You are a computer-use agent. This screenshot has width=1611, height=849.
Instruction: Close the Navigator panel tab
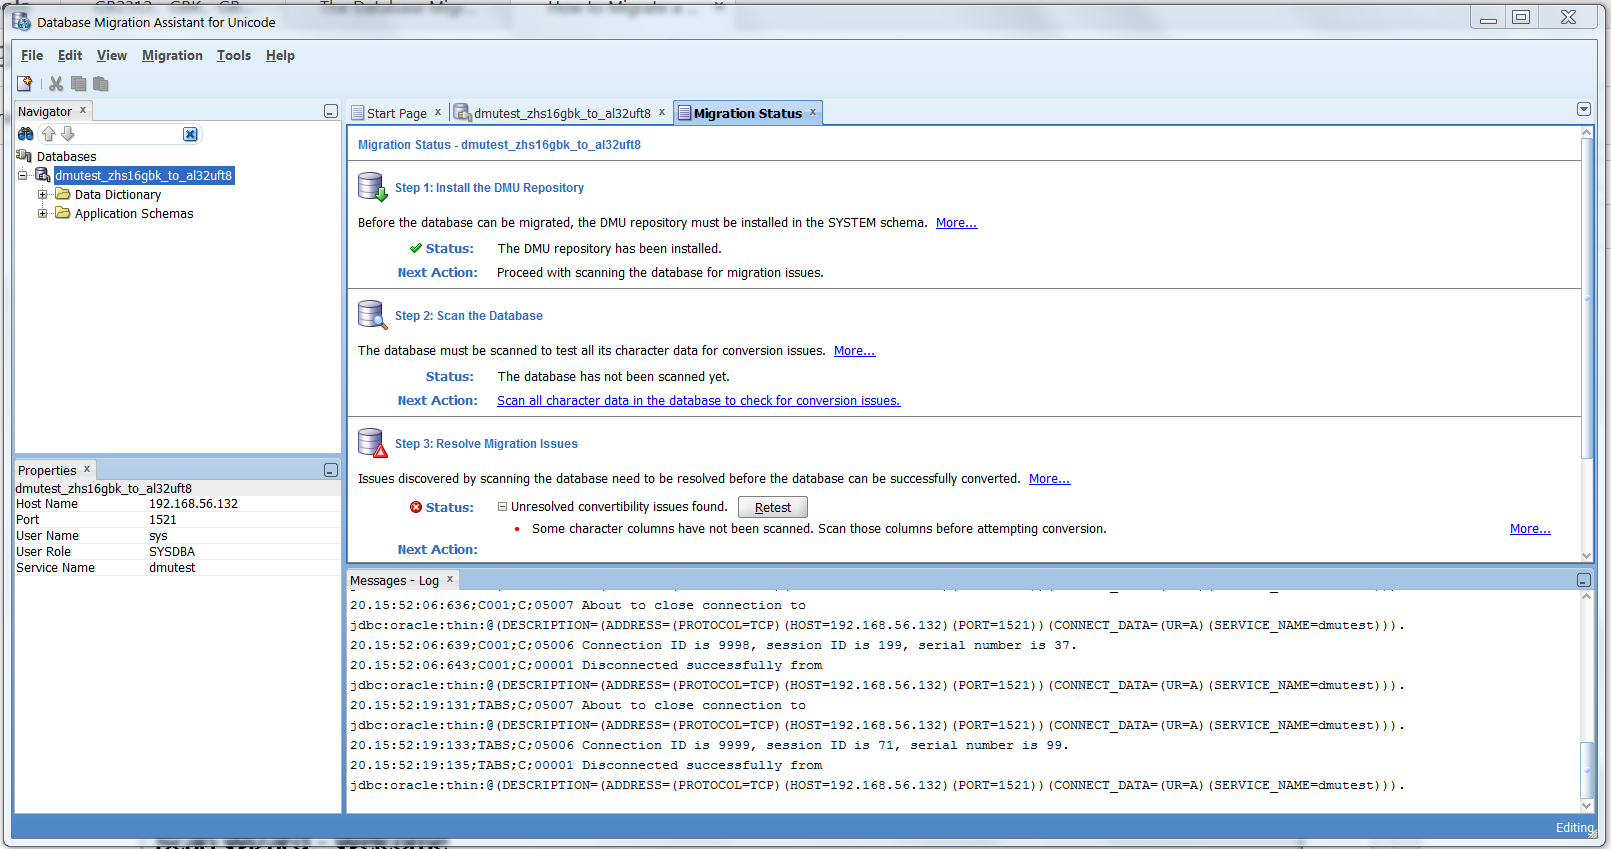point(83,110)
